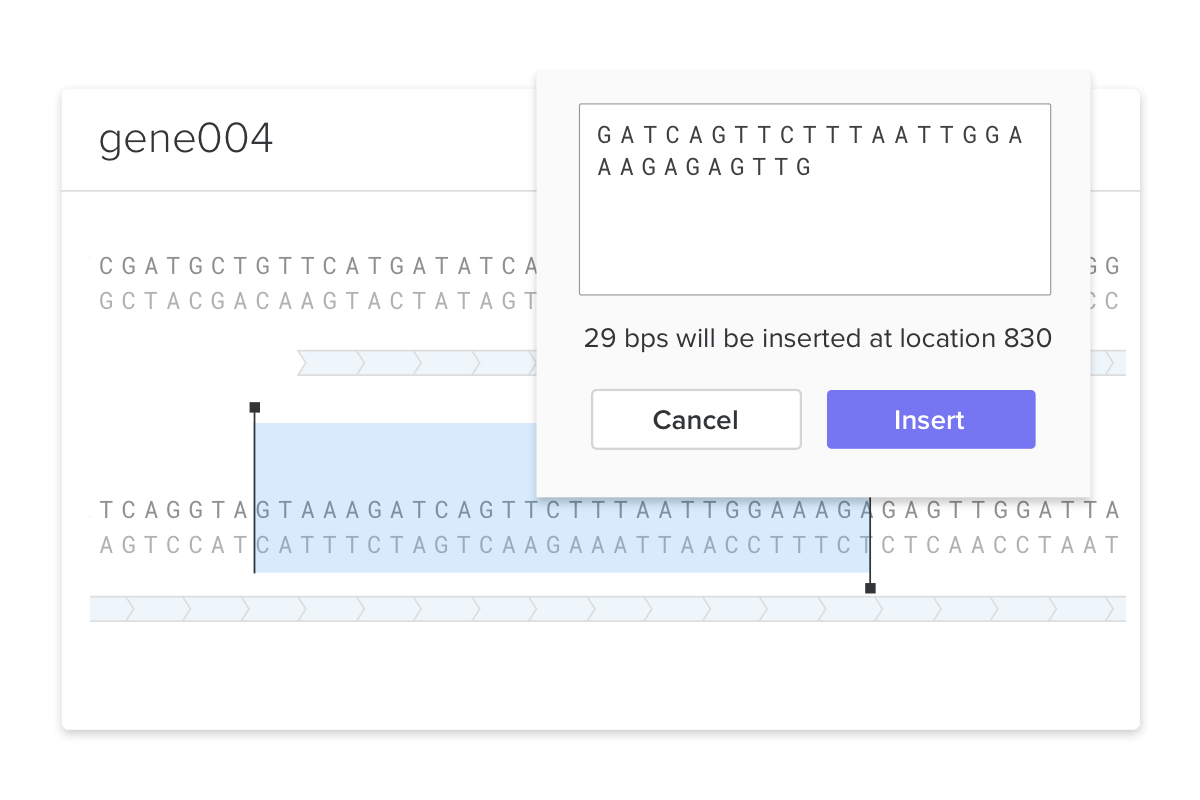Click the AGTCCAT complementary bases before the selection
This screenshot has height=800, width=1200.
tap(175, 545)
